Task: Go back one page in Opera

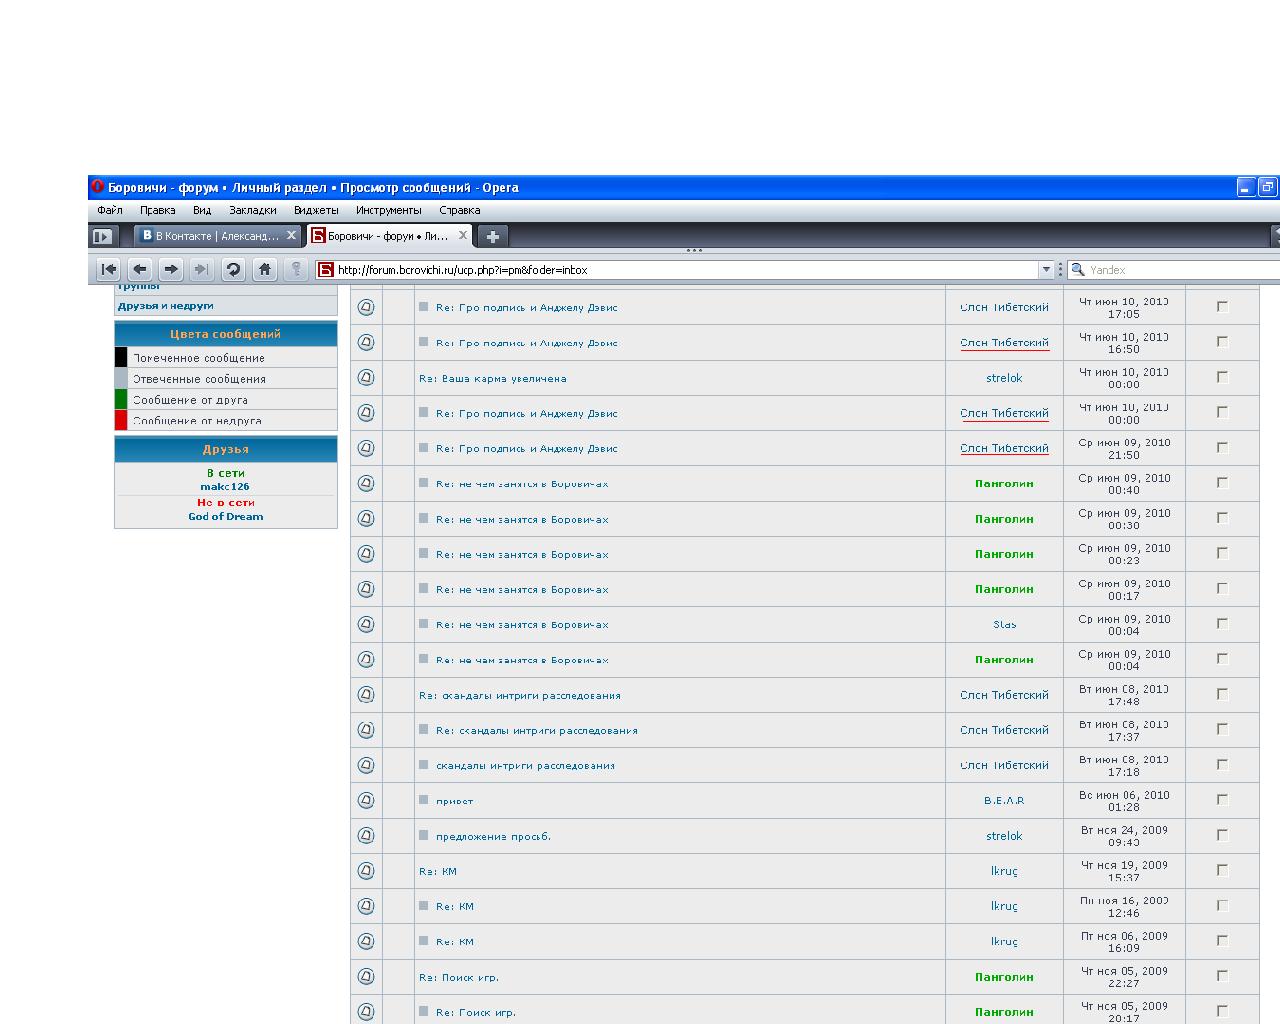Action: coord(140,269)
